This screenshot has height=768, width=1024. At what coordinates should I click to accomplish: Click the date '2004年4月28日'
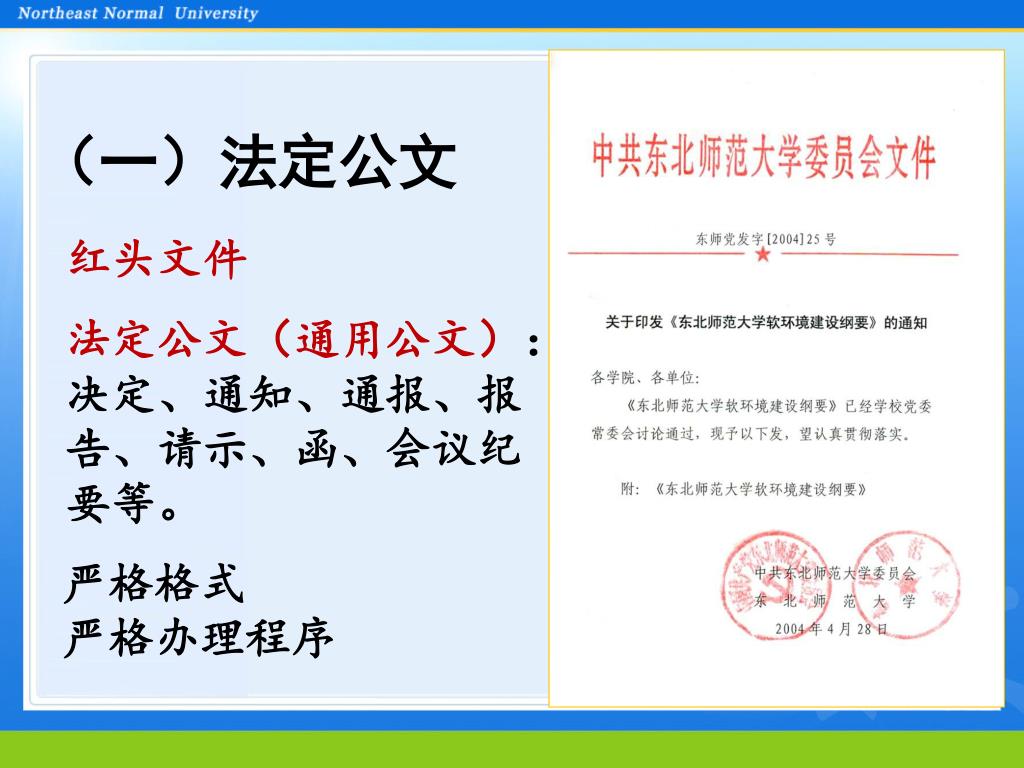point(832,629)
